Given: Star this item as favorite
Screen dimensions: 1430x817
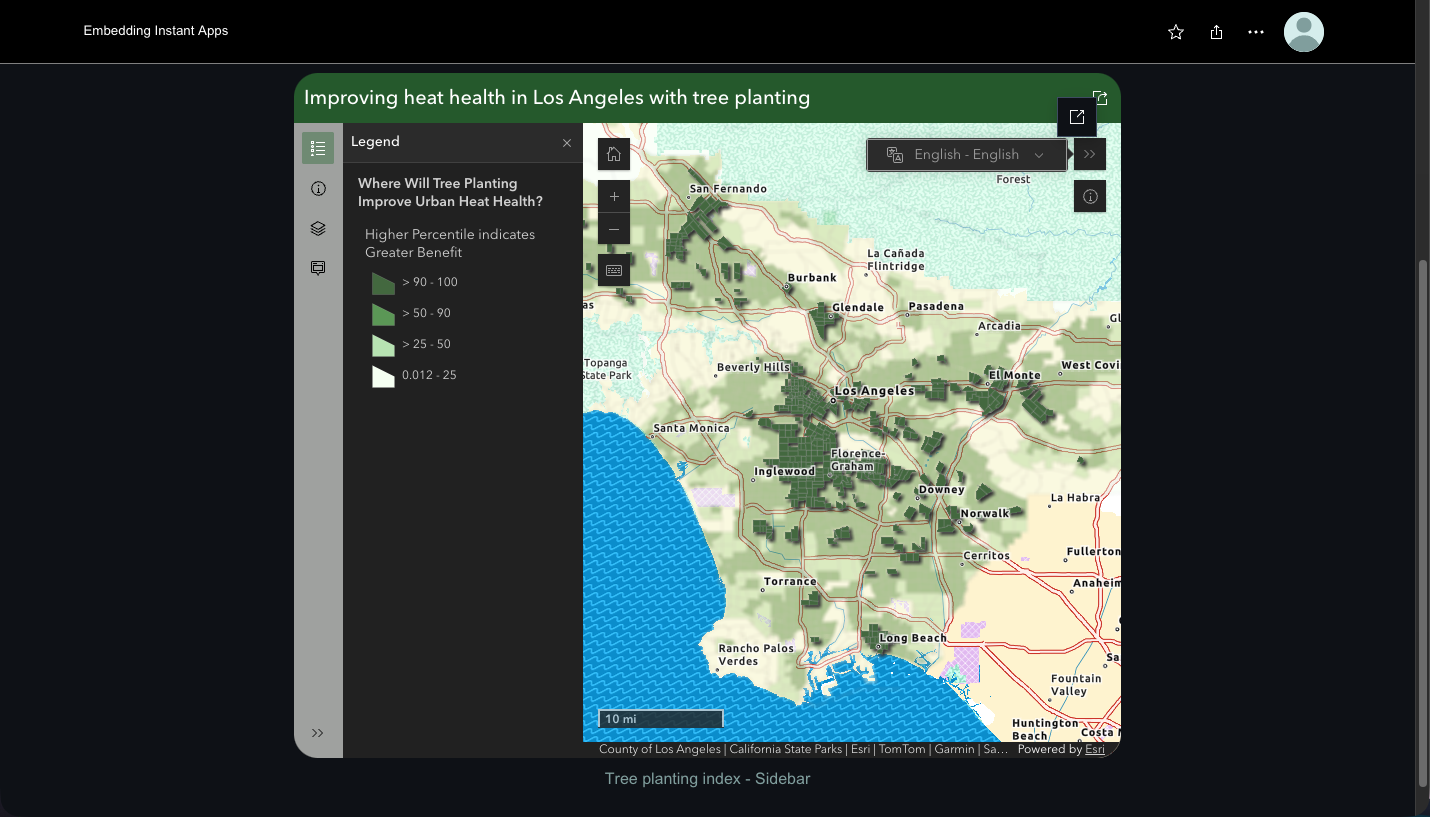Looking at the screenshot, I should 1175,31.
